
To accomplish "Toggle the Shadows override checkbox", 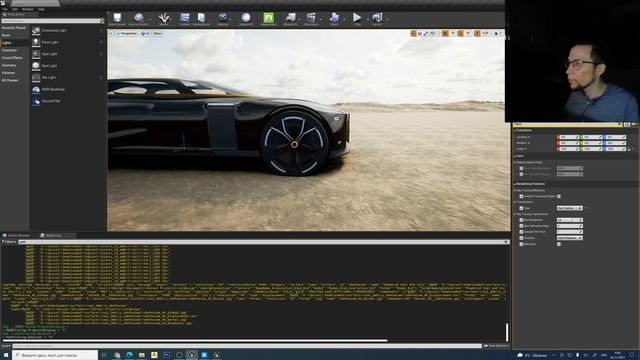I will tap(521, 238).
